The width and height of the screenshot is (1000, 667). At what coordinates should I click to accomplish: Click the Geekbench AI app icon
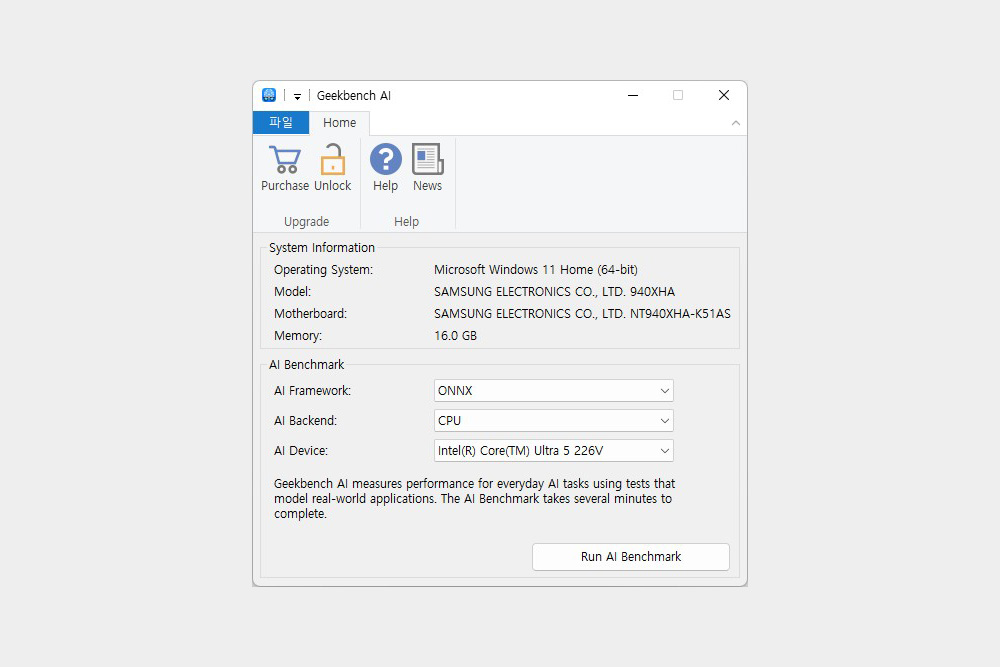click(x=269, y=95)
